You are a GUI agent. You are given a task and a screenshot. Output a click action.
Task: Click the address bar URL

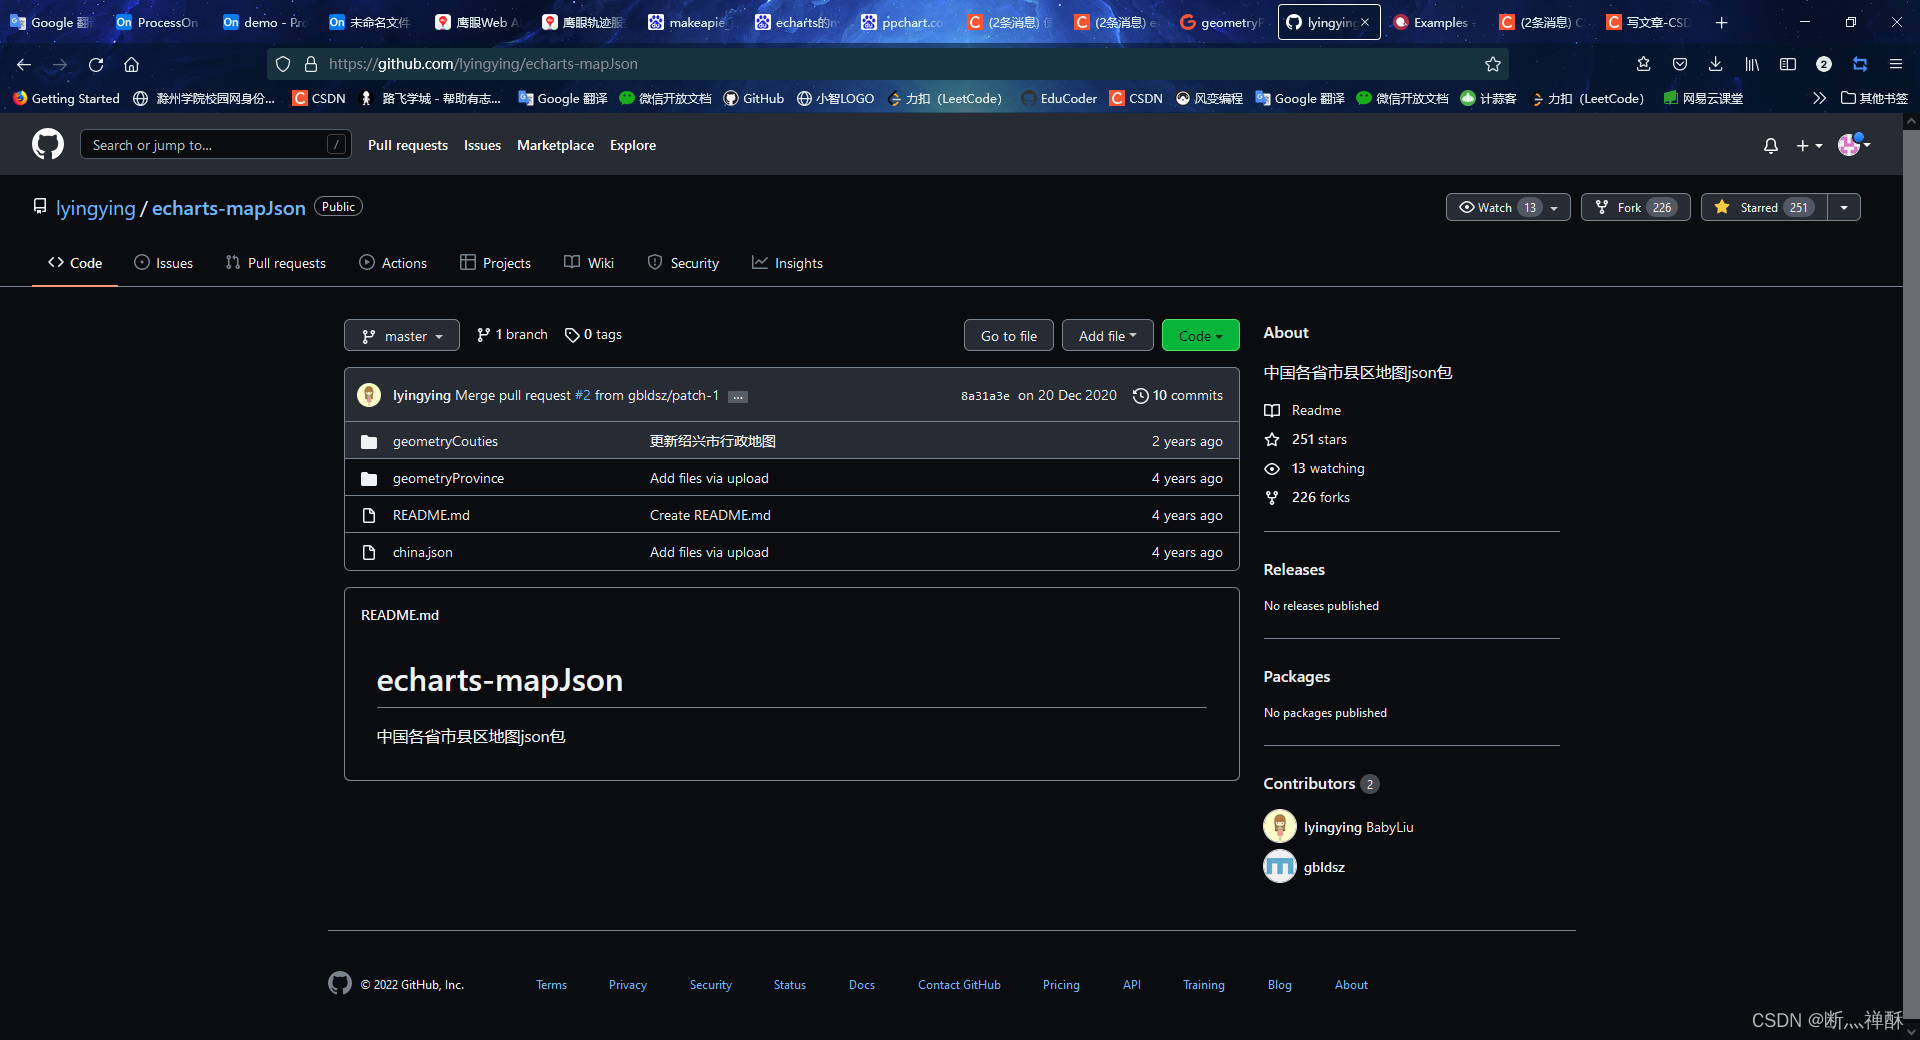pos(483,64)
